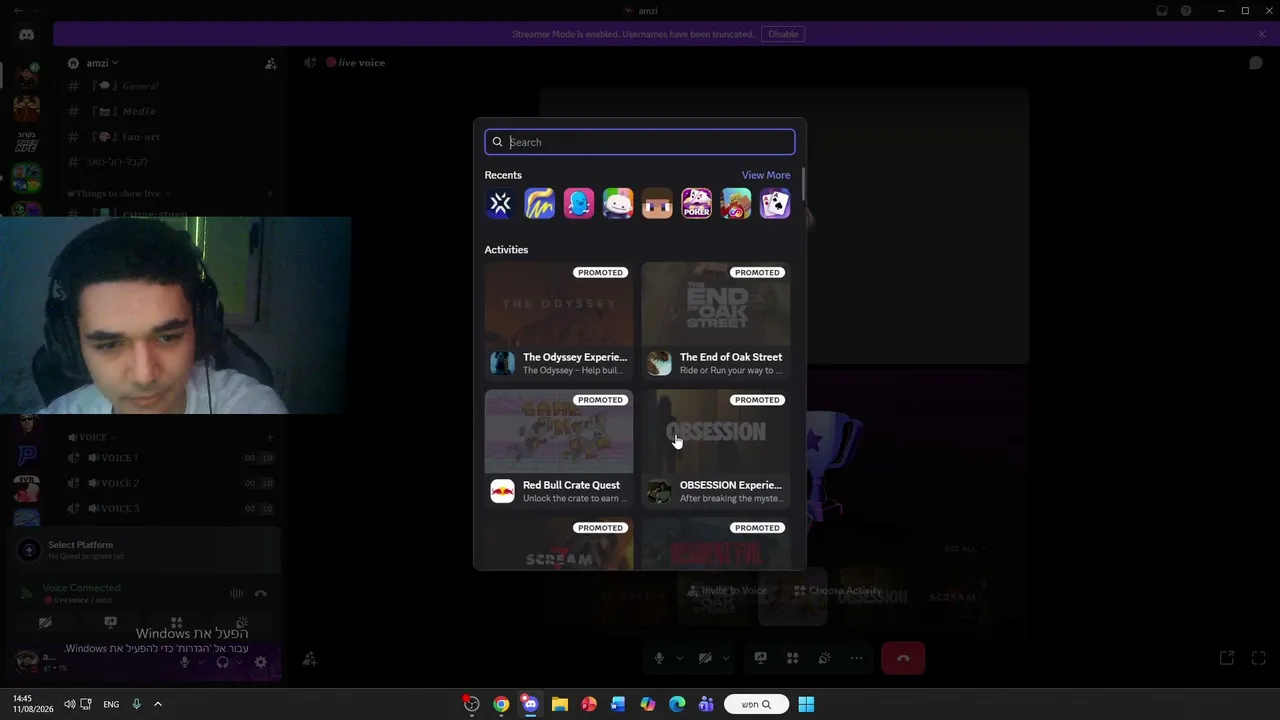Open Microsoft Edge from the taskbar
Image resolution: width=1280 pixels, height=720 pixels.
click(677, 704)
